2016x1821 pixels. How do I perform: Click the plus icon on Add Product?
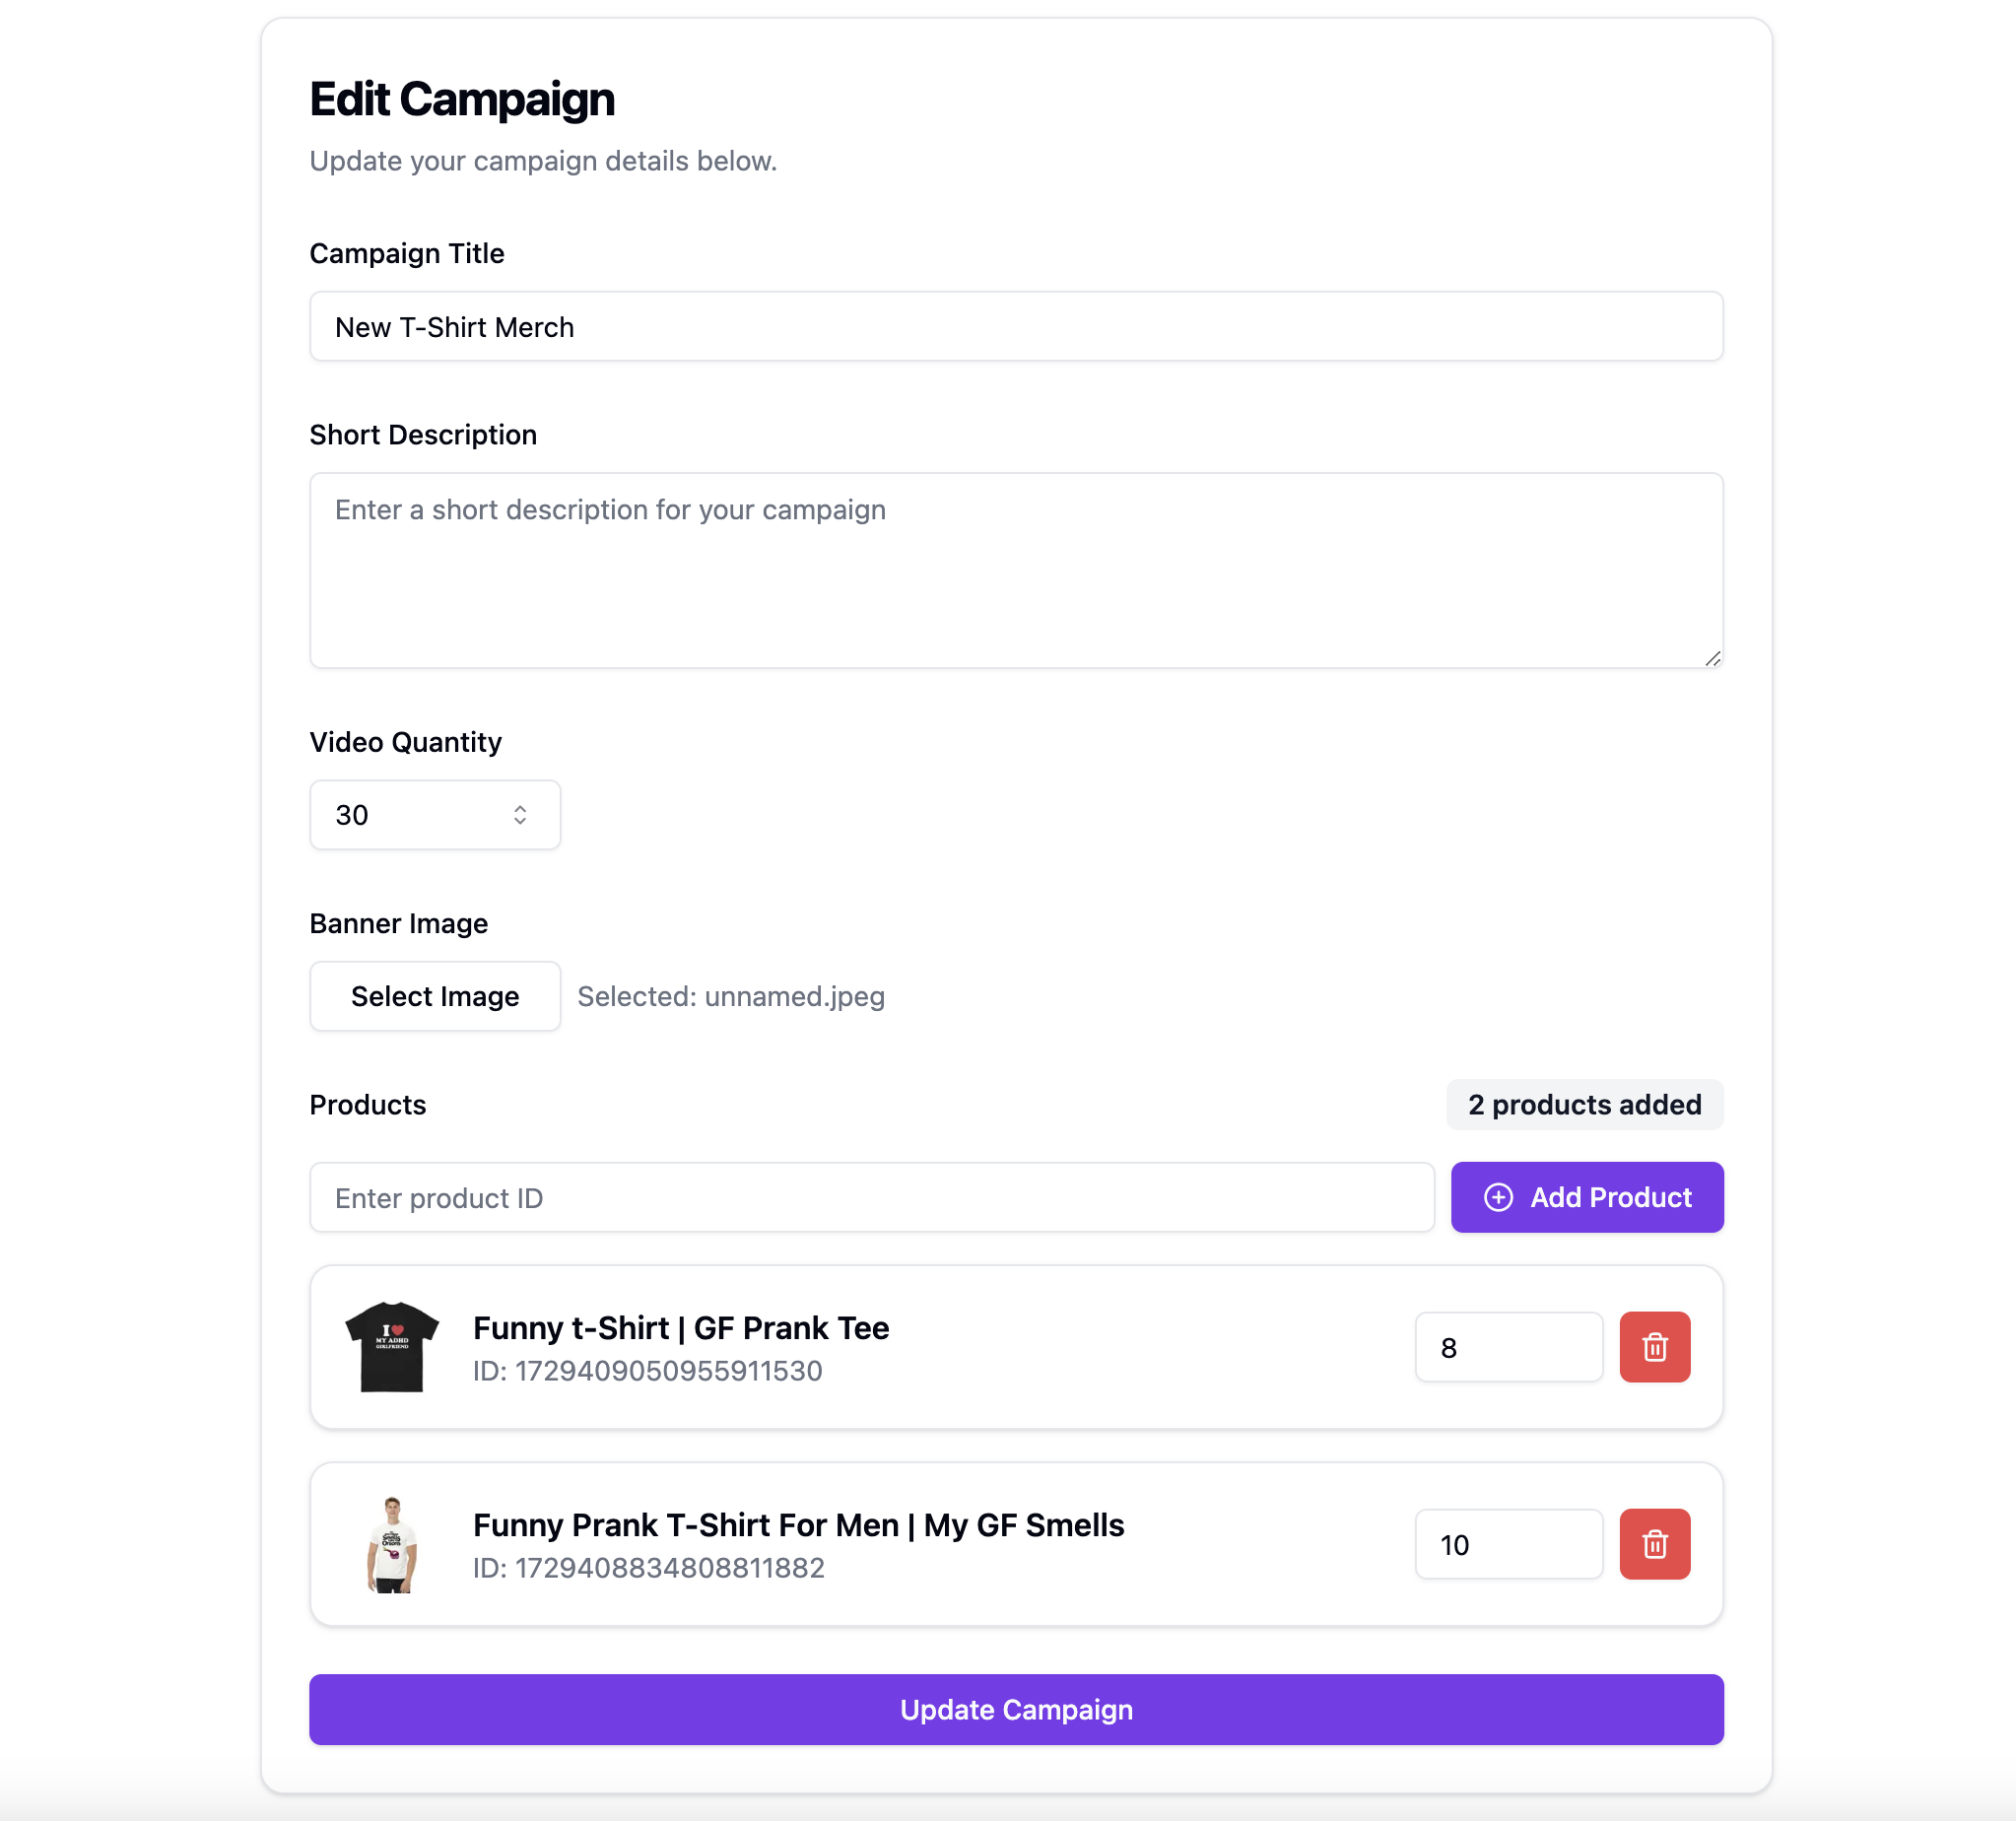[x=1498, y=1197]
